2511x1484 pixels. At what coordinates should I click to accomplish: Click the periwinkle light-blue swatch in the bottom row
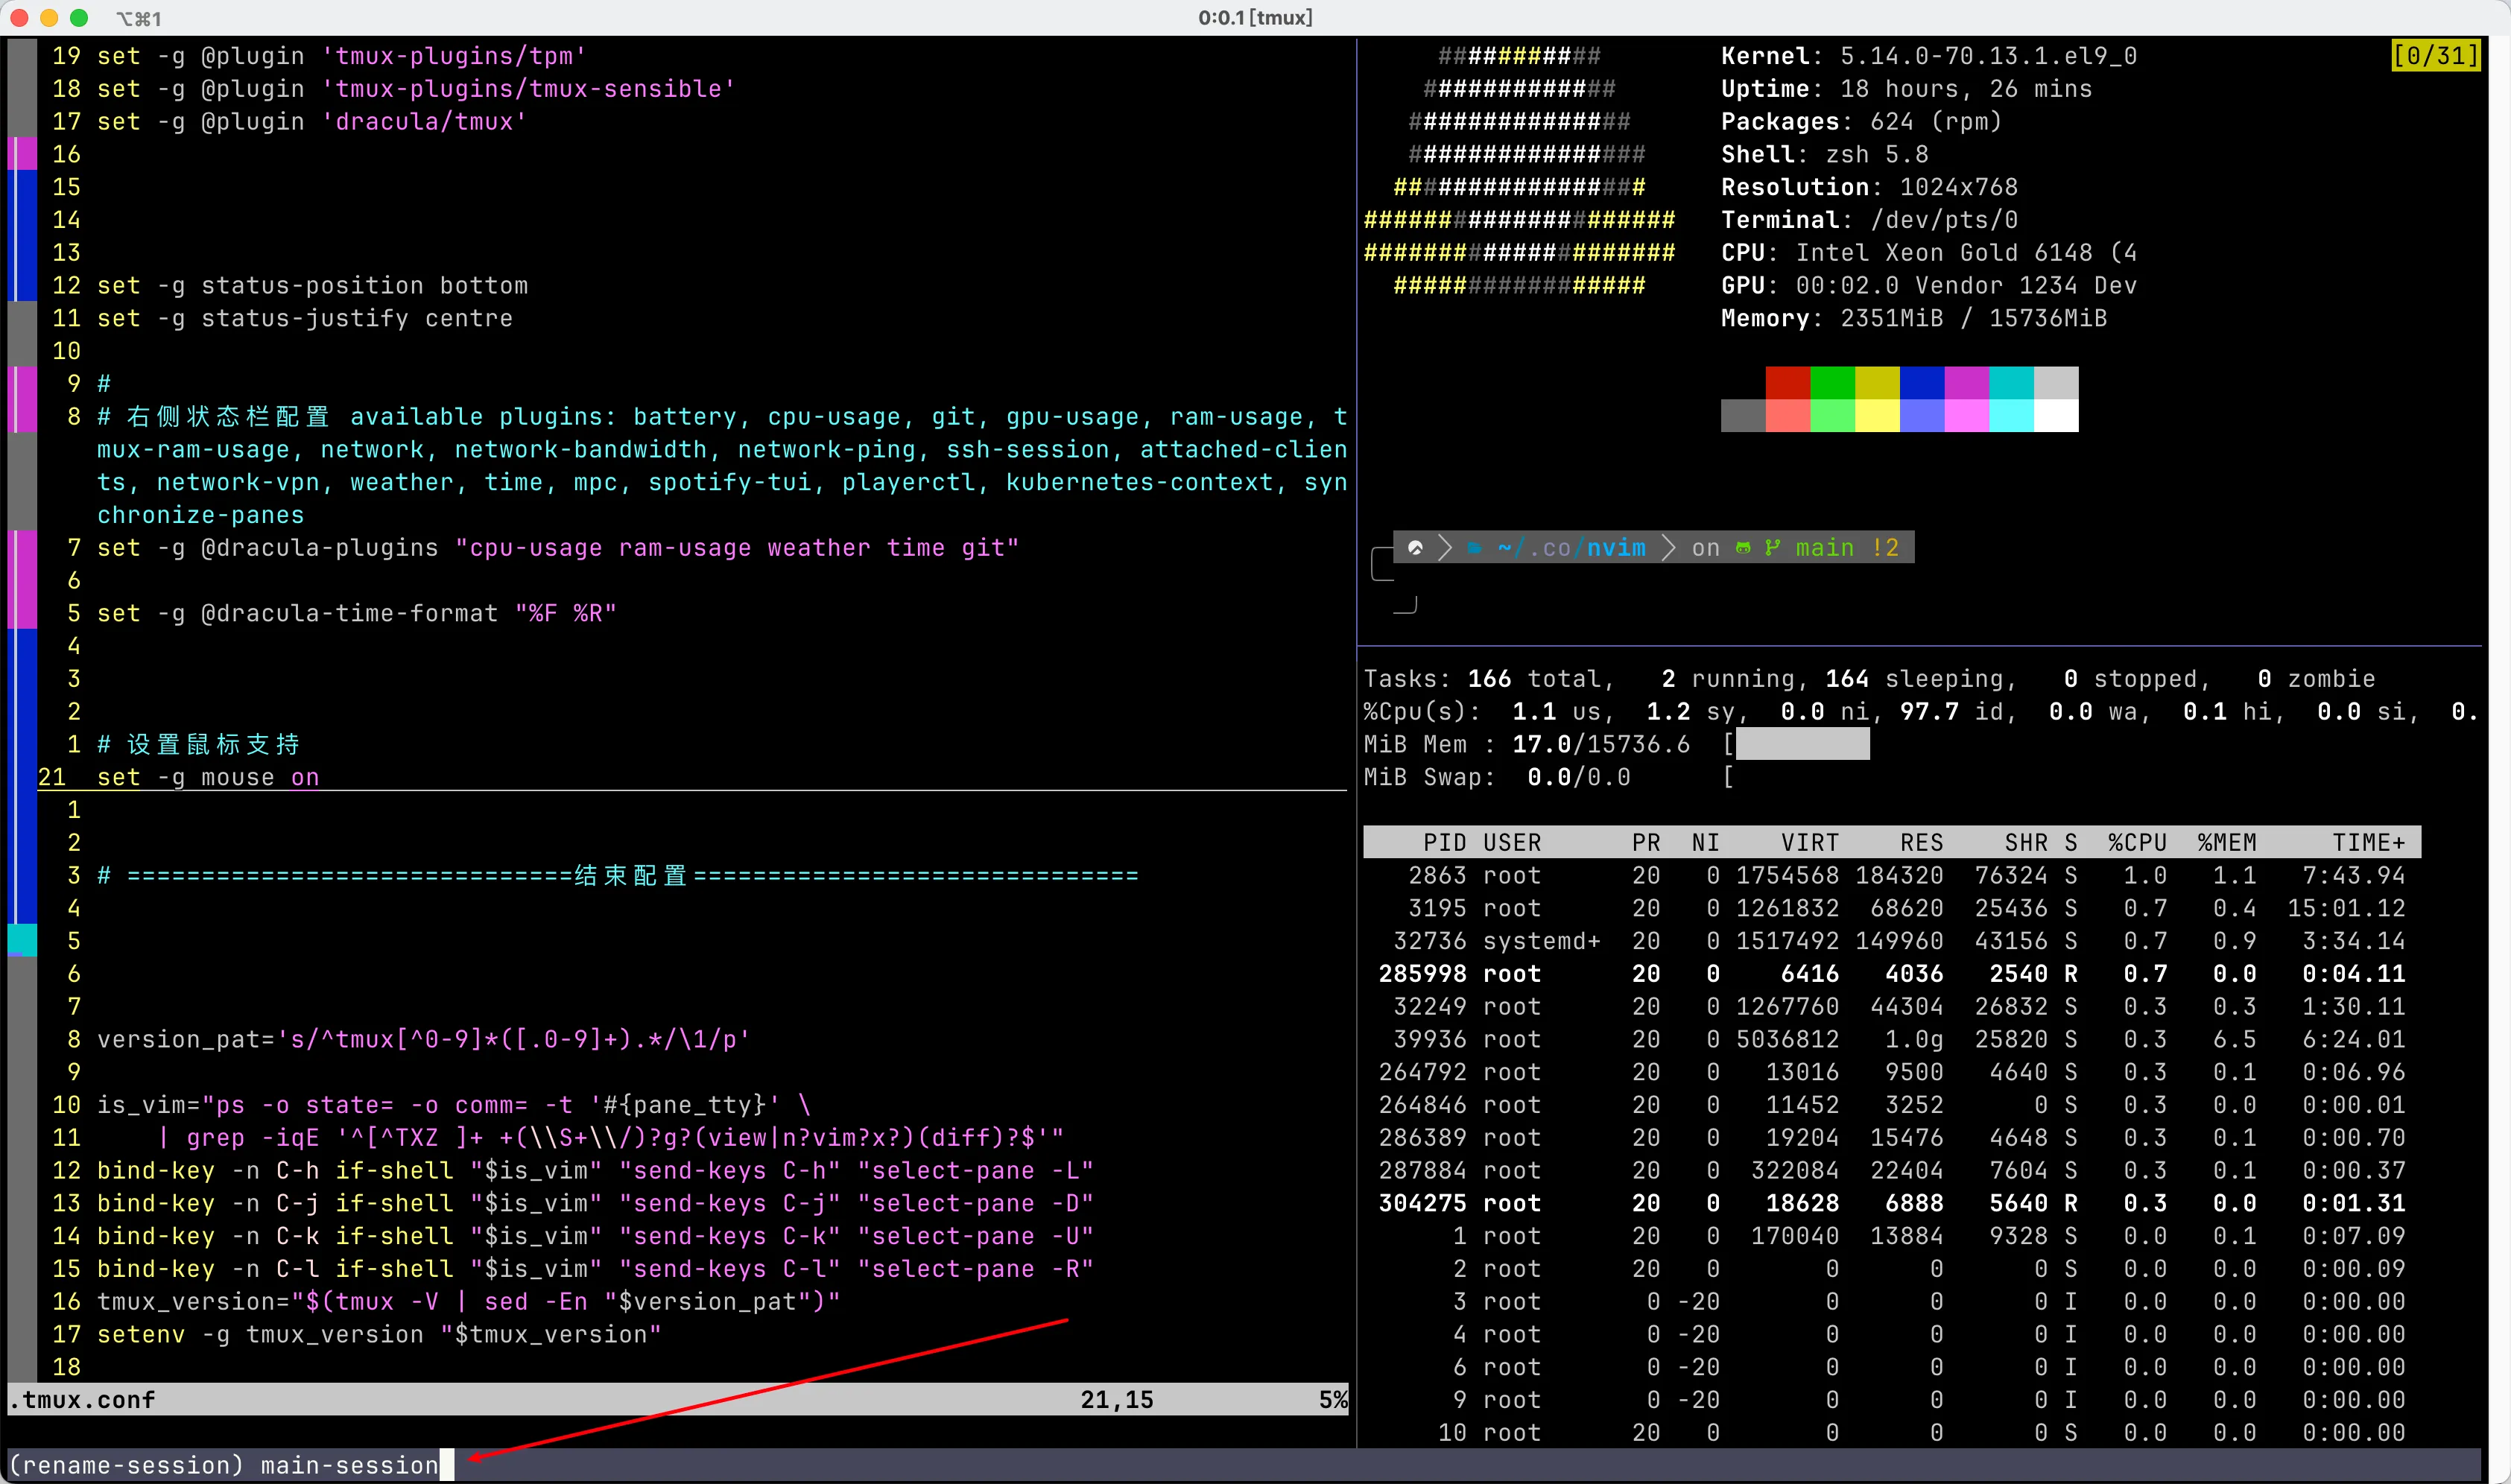point(1922,416)
